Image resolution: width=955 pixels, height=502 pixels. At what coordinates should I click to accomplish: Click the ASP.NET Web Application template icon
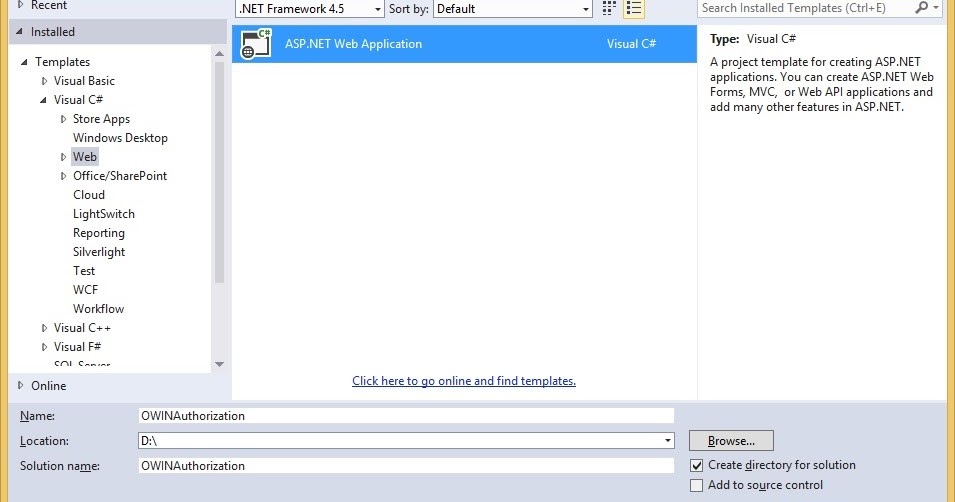256,44
